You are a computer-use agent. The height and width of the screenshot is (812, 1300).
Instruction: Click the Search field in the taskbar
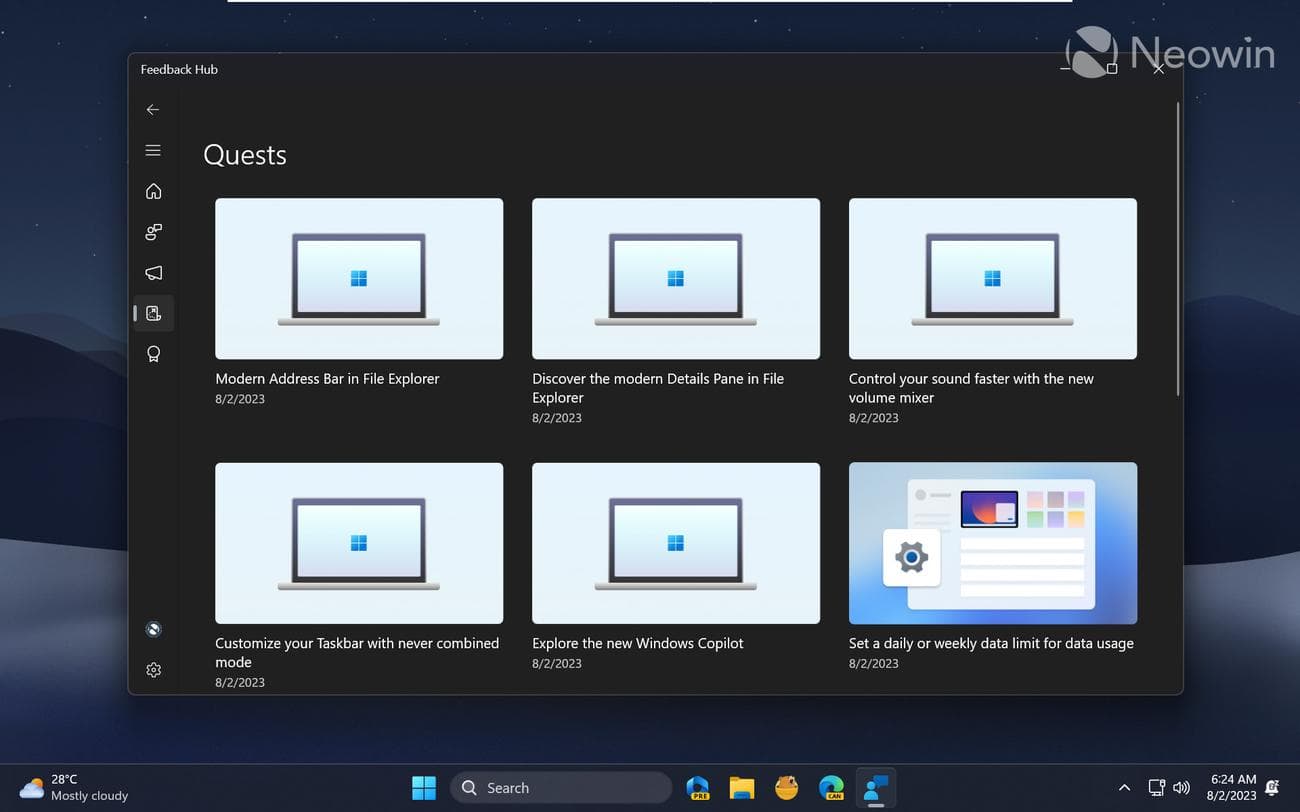(560, 787)
